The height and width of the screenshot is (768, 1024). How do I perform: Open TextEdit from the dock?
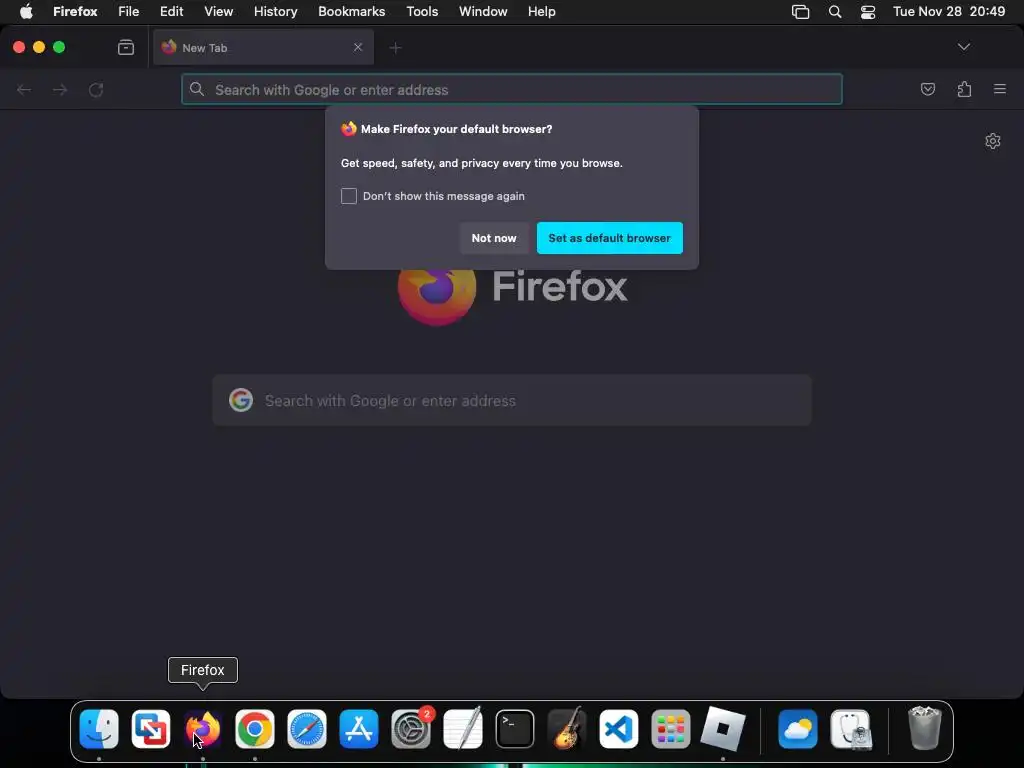click(462, 729)
